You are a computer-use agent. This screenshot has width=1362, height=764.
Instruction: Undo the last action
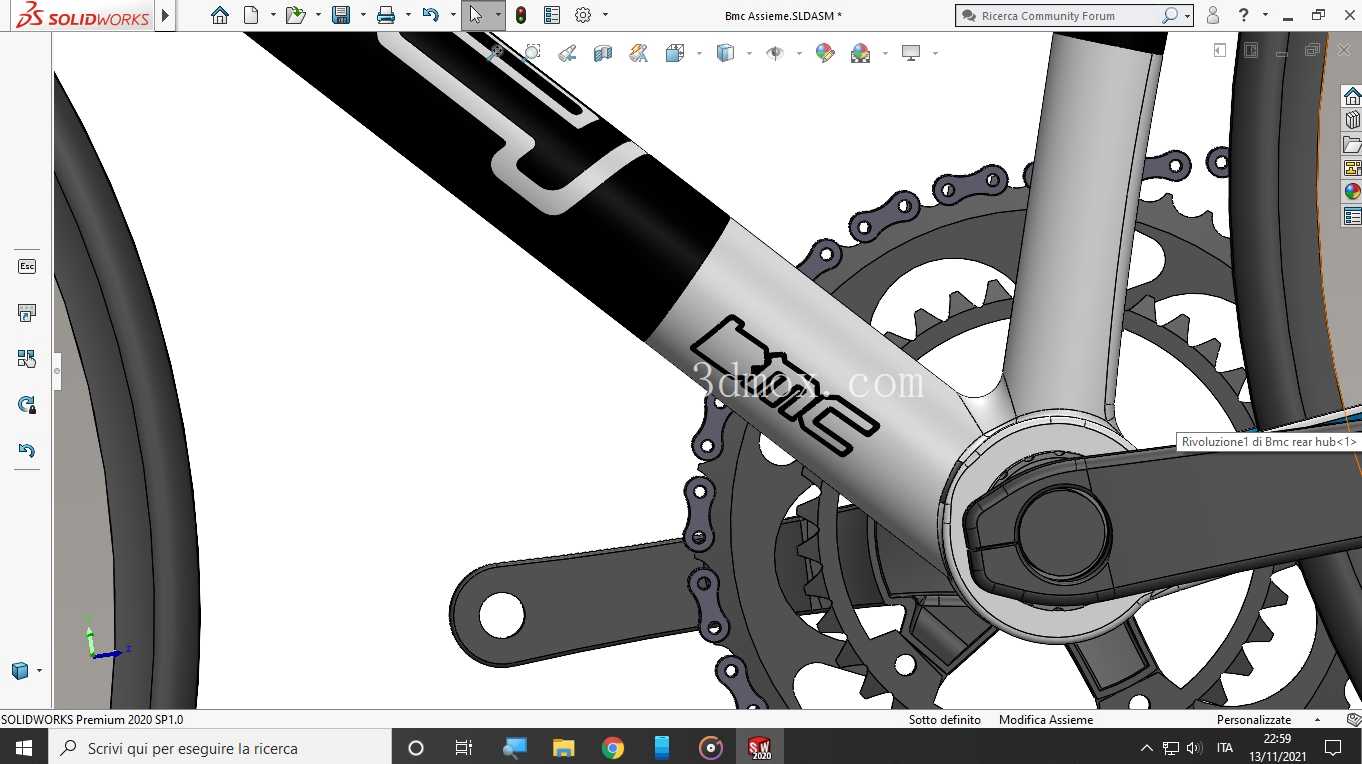(x=431, y=15)
